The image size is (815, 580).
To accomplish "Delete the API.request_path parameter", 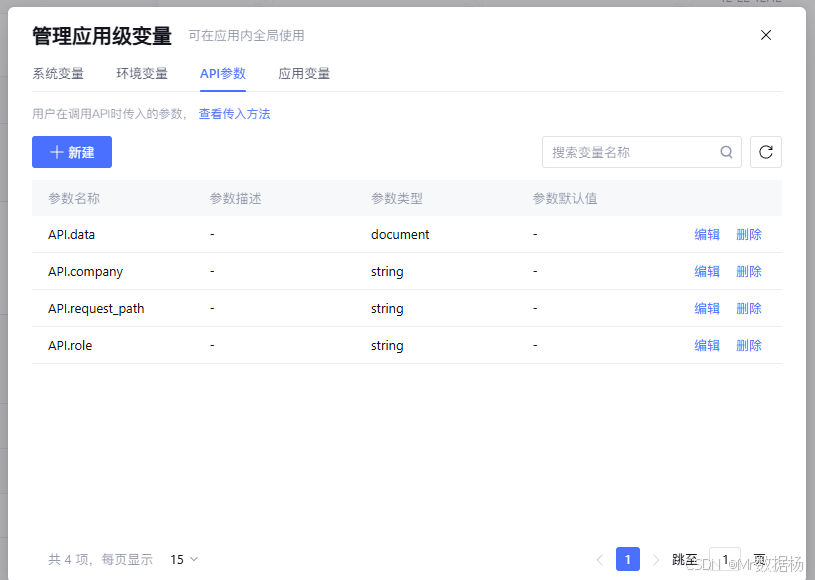I will tap(749, 308).
